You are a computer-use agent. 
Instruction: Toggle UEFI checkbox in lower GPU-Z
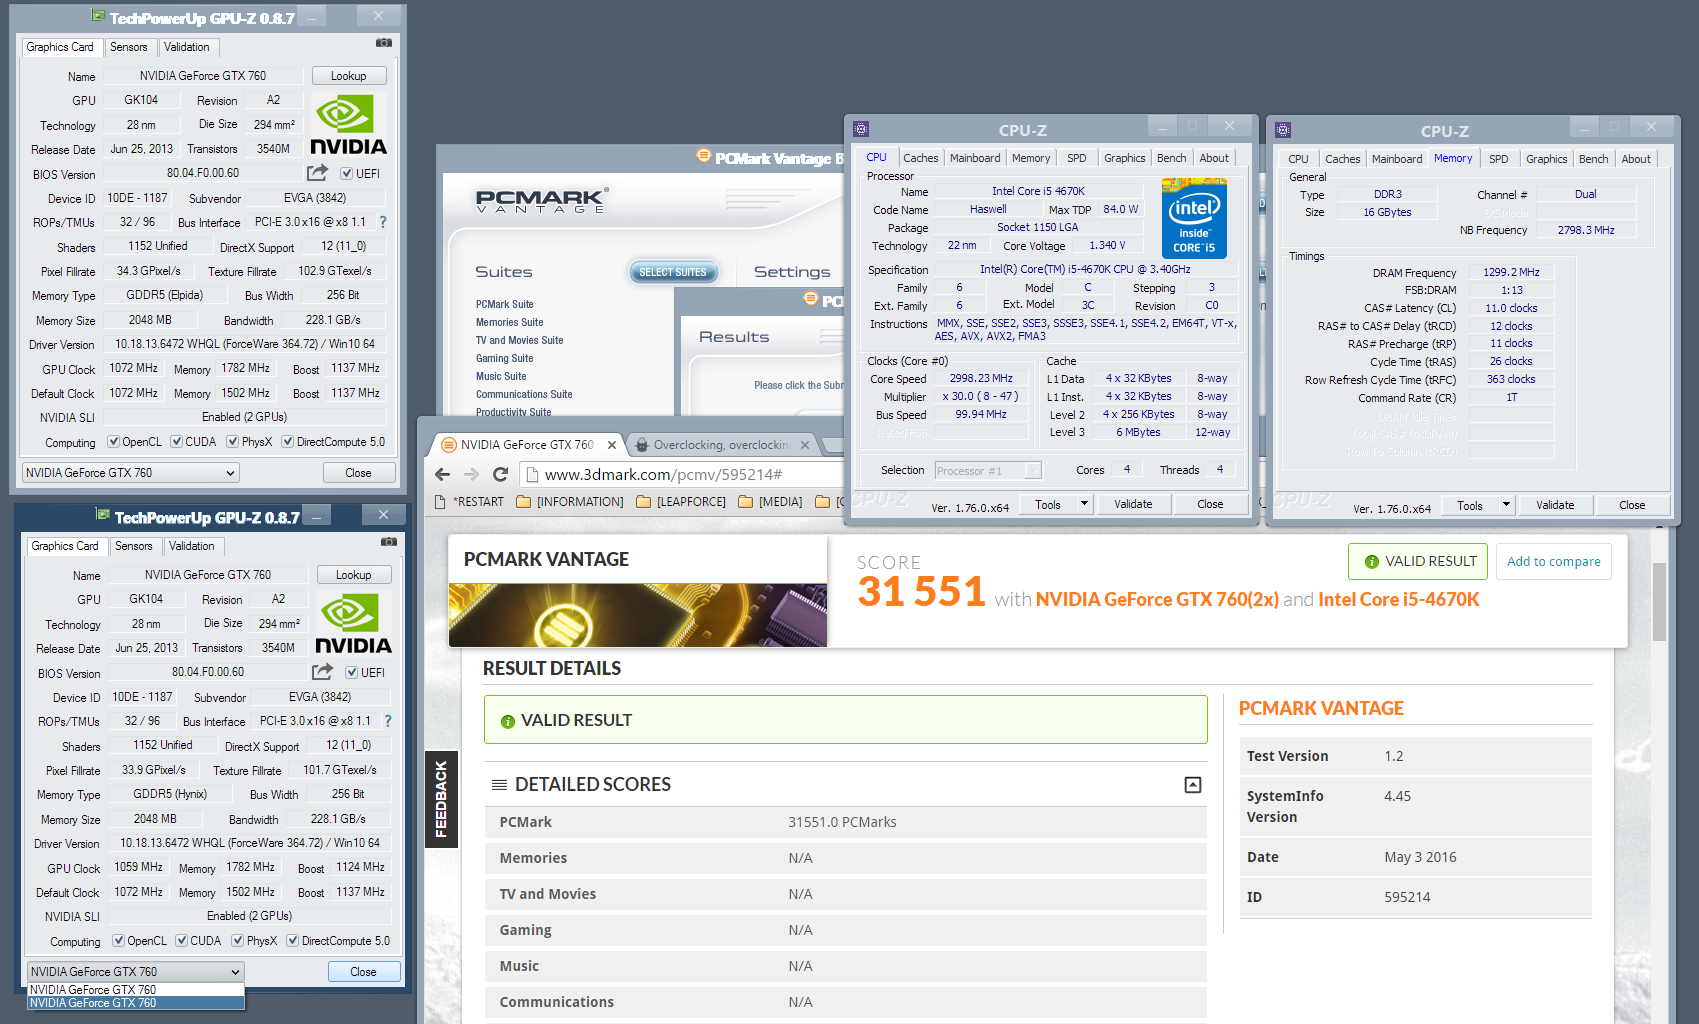coord(352,673)
